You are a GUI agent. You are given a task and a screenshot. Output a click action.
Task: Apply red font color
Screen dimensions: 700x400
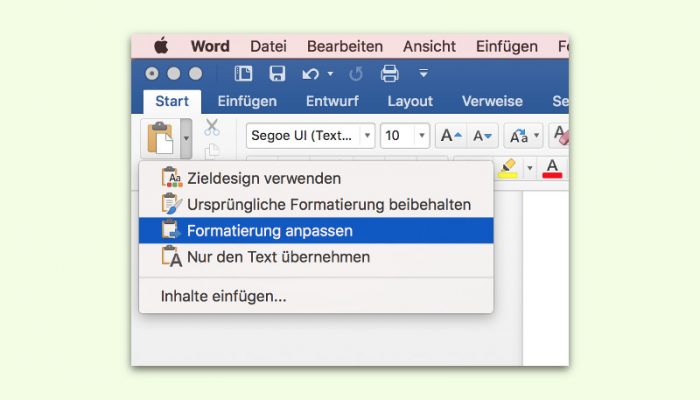point(552,168)
